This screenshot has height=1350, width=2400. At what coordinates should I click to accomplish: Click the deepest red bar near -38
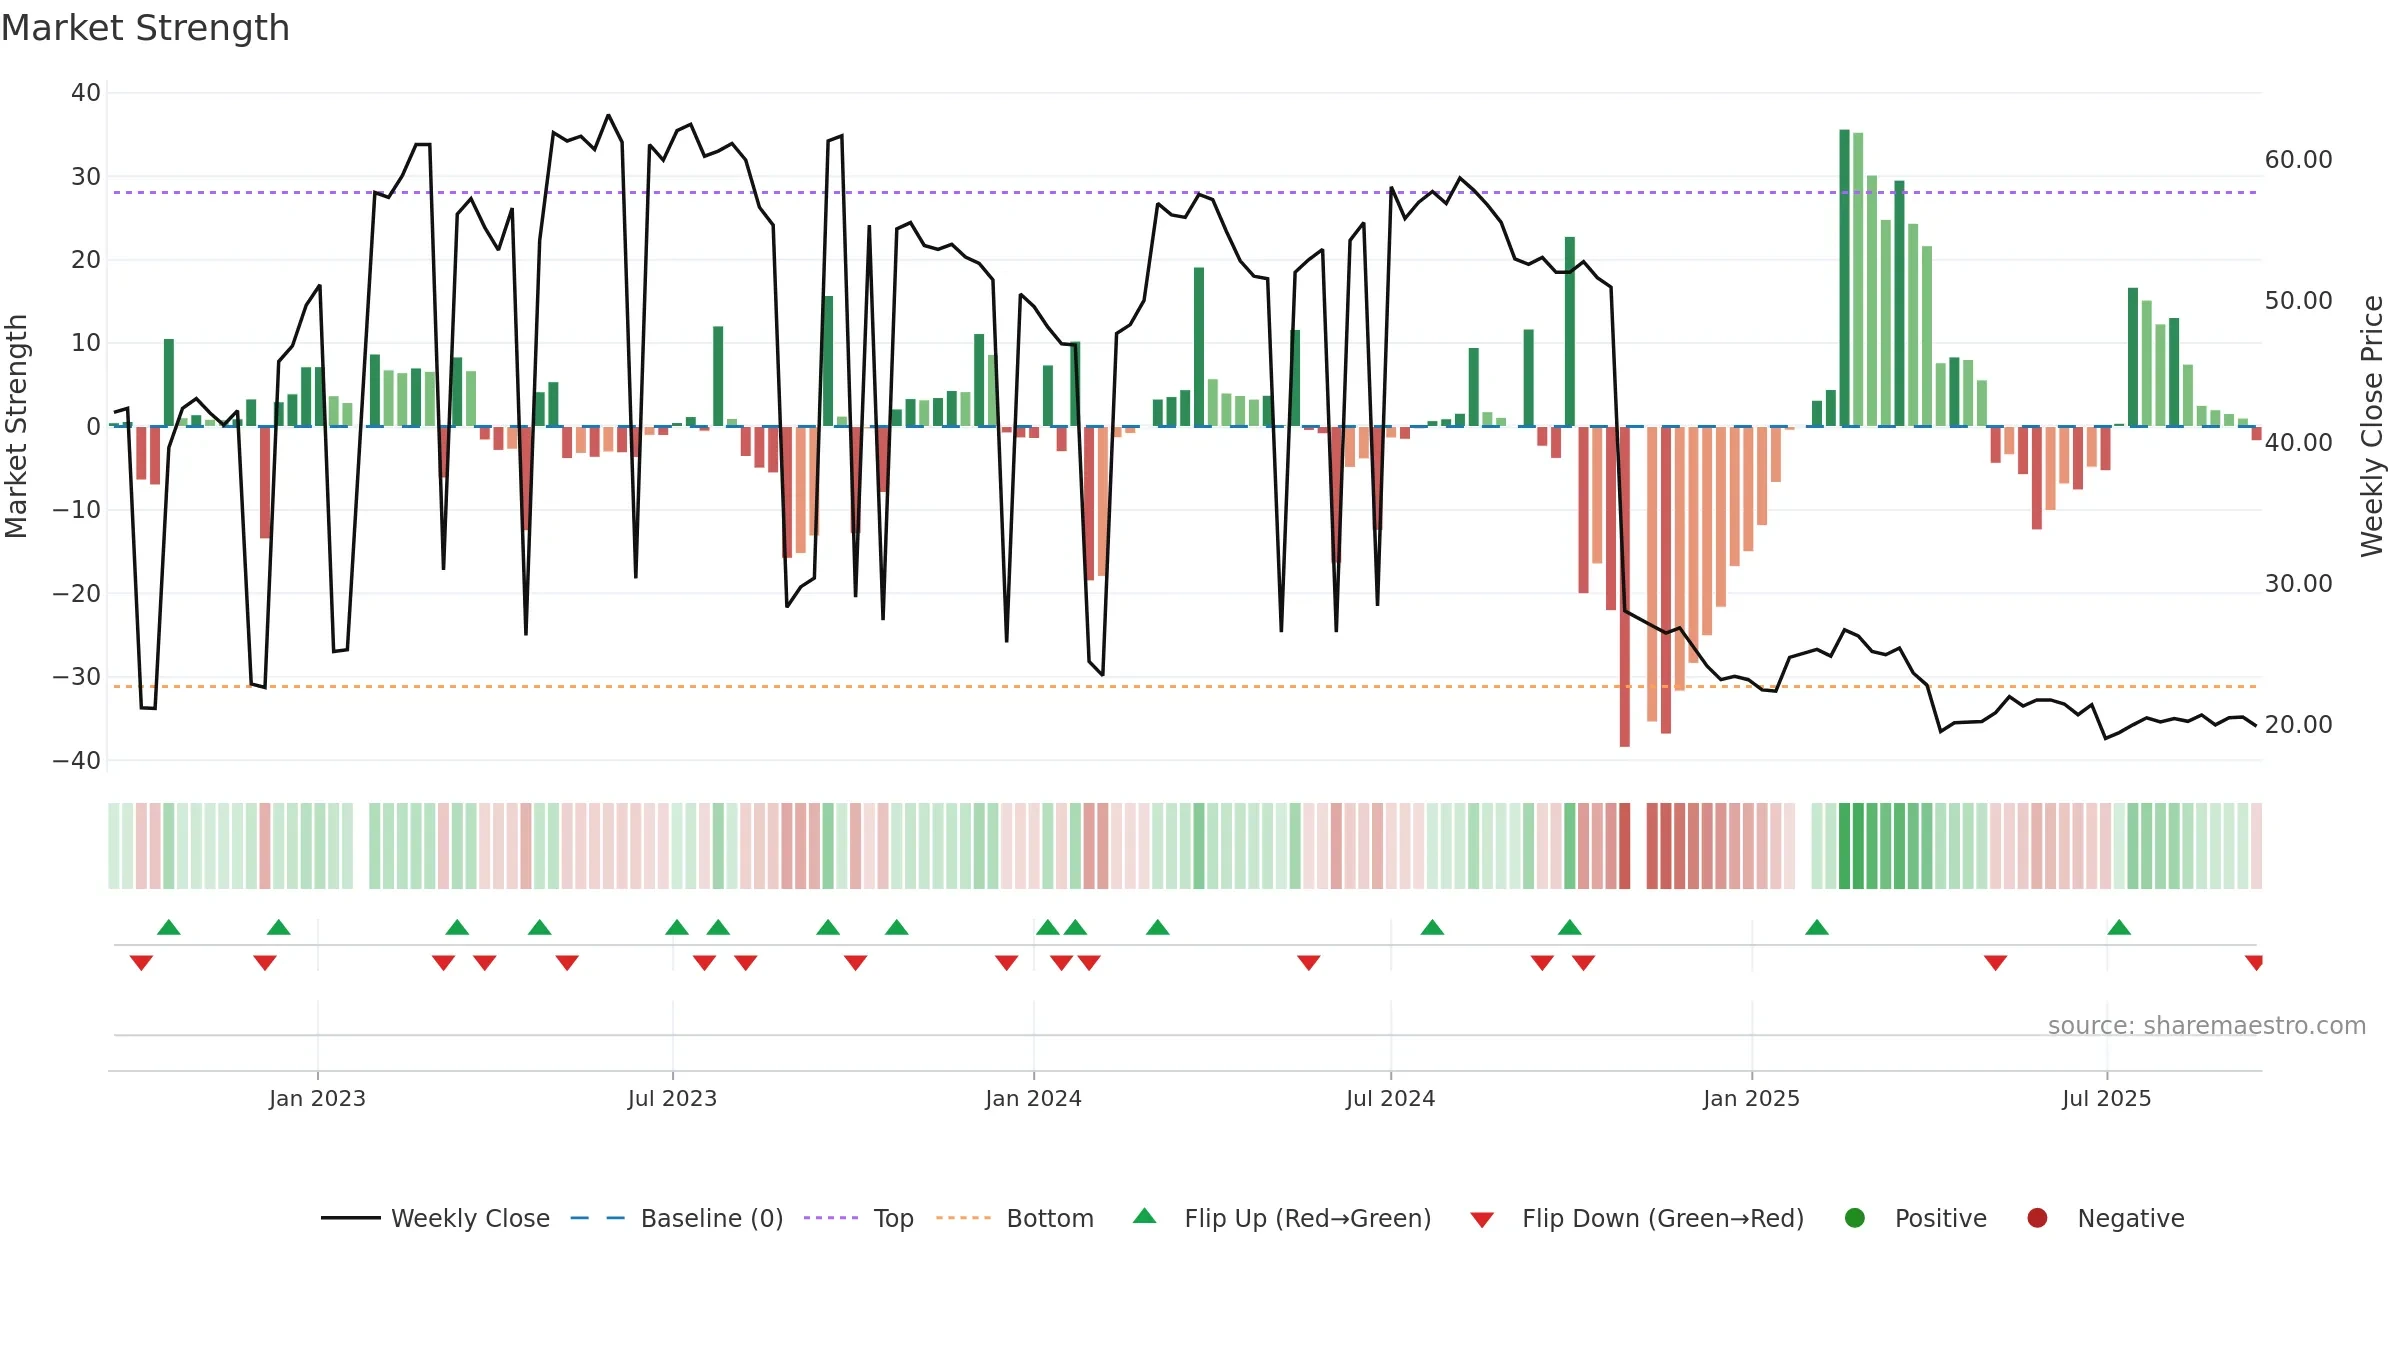pyautogui.click(x=1625, y=586)
